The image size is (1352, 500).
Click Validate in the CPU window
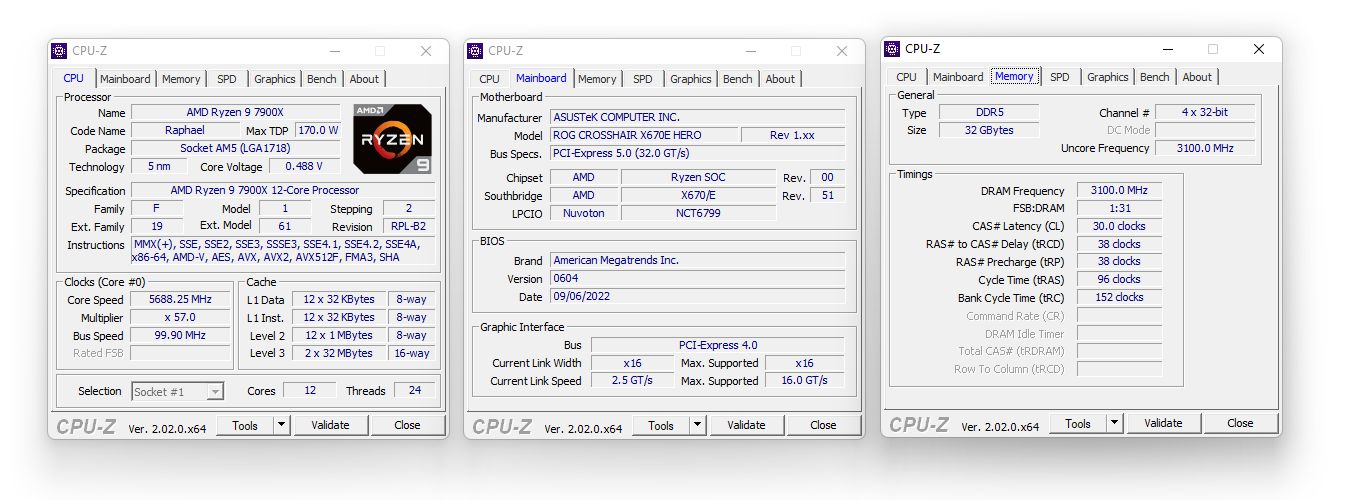(330, 425)
